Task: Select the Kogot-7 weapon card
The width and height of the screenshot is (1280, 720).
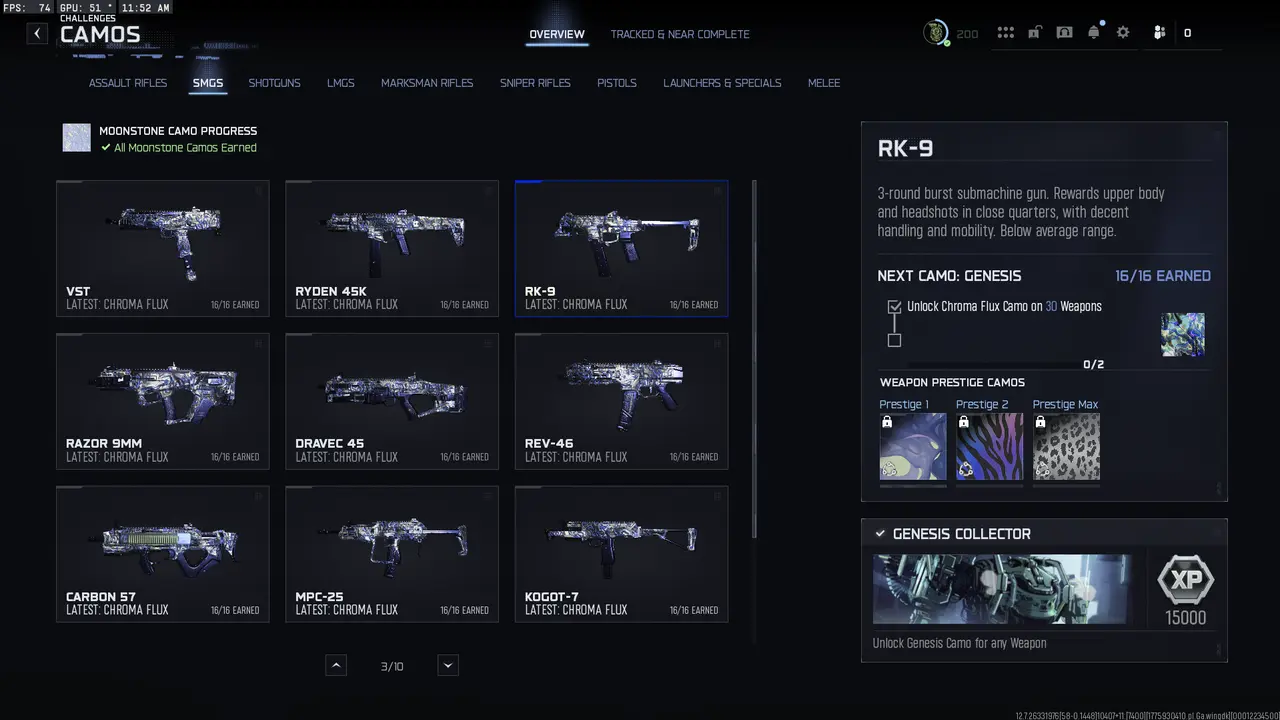Action: (x=621, y=554)
